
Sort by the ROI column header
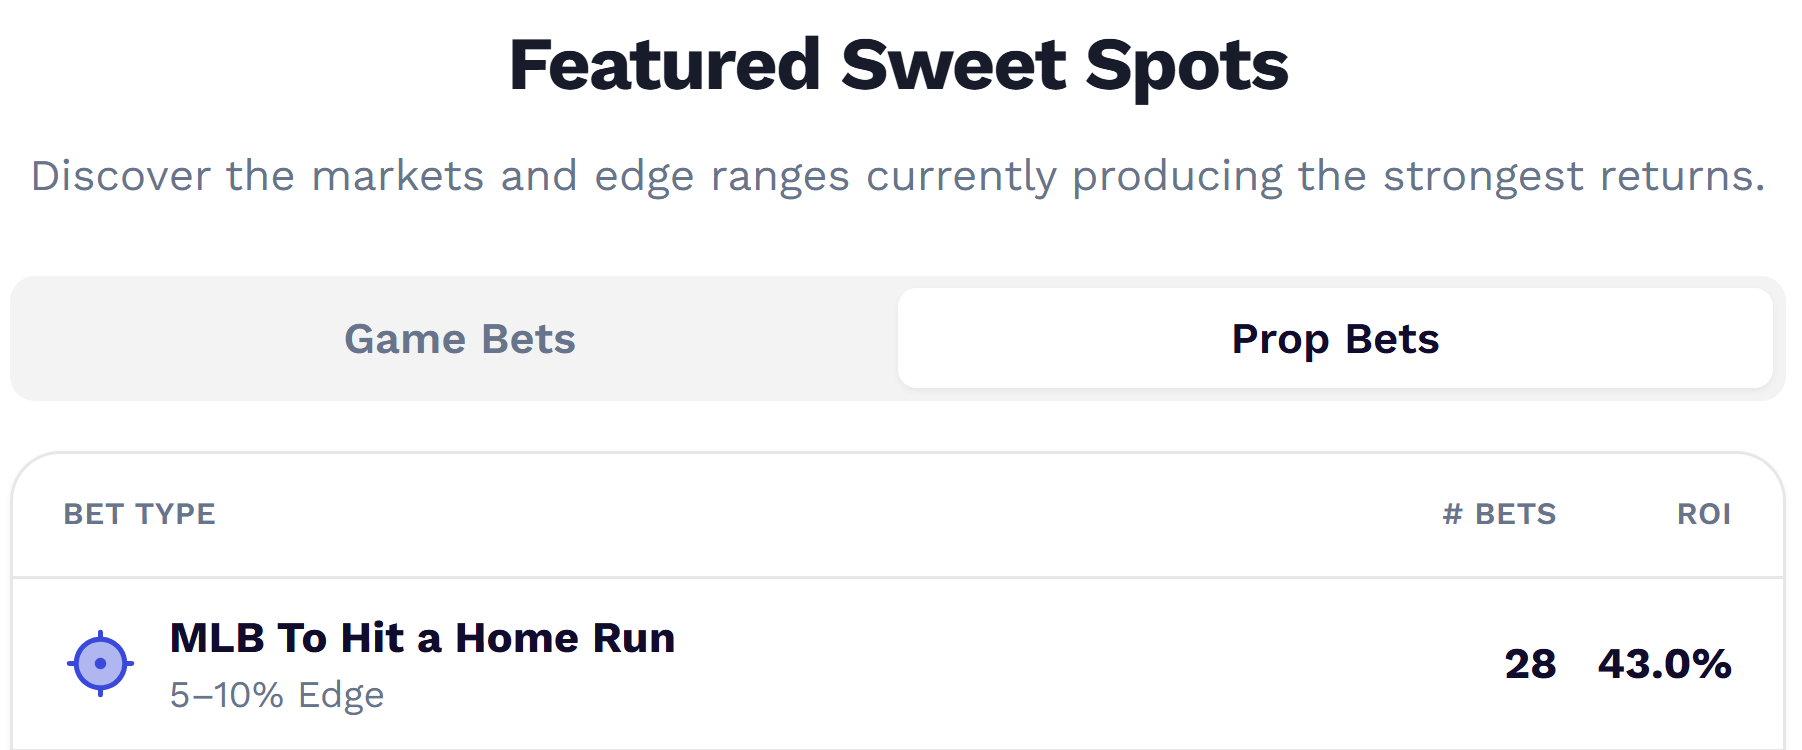click(1704, 514)
